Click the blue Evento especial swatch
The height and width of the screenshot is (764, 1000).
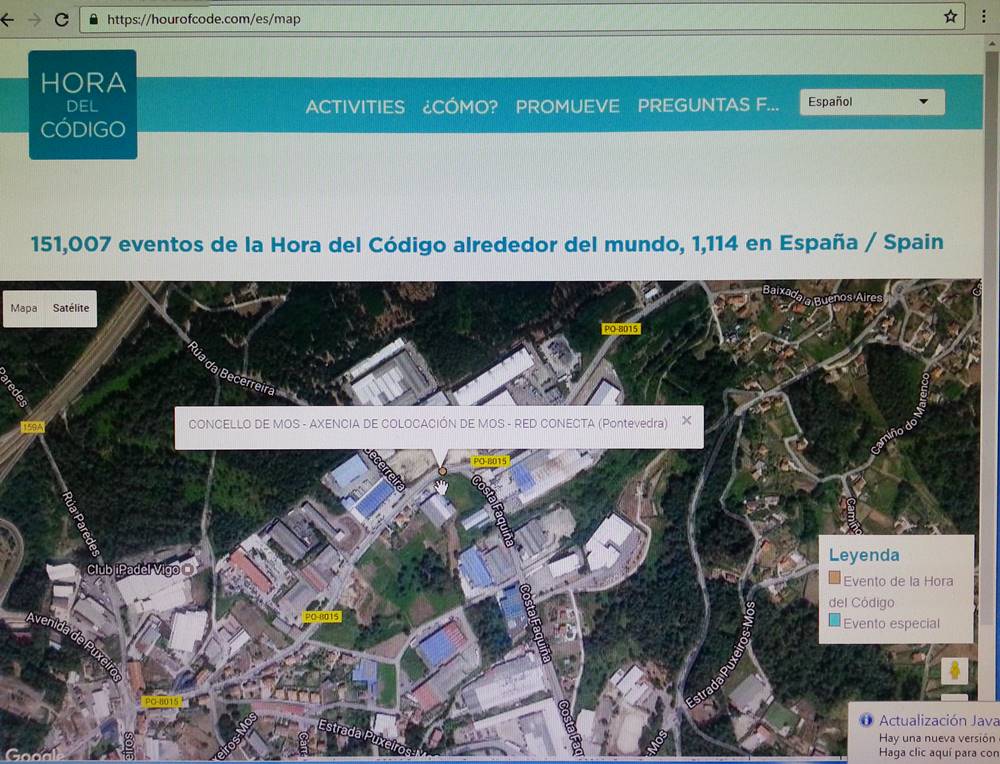(834, 620)
